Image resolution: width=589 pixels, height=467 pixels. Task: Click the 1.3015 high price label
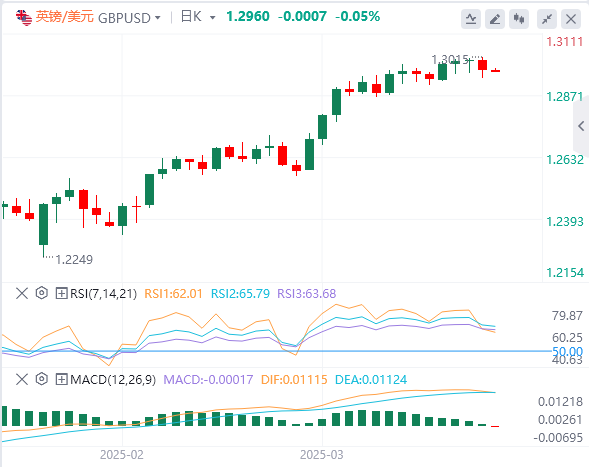450,59
